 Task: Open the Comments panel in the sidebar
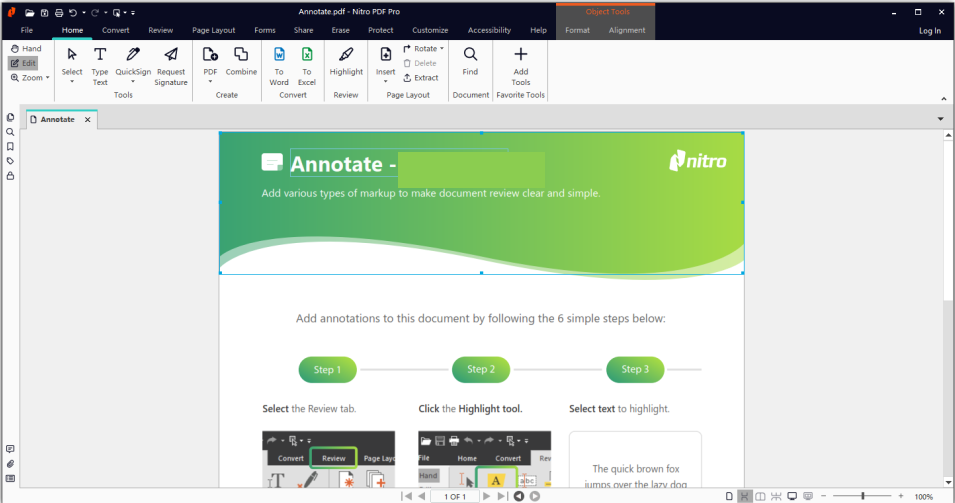click(x=10, y=449)
